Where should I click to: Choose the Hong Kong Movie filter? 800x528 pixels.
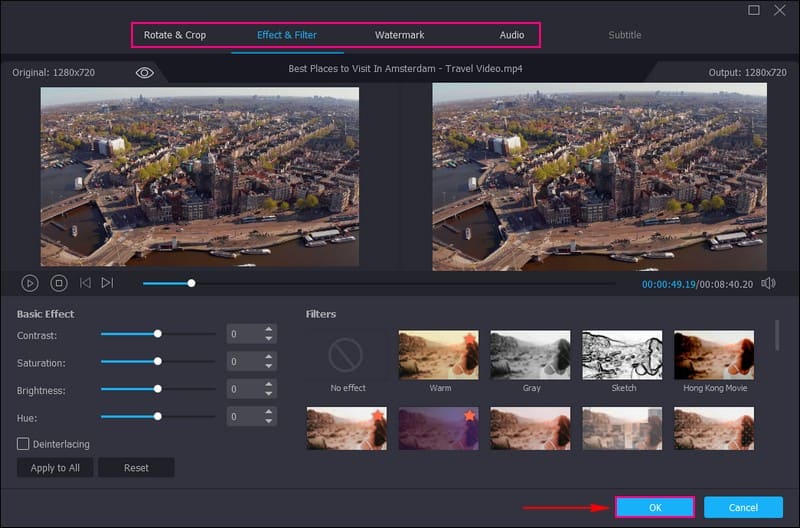(x=714, y=354)
